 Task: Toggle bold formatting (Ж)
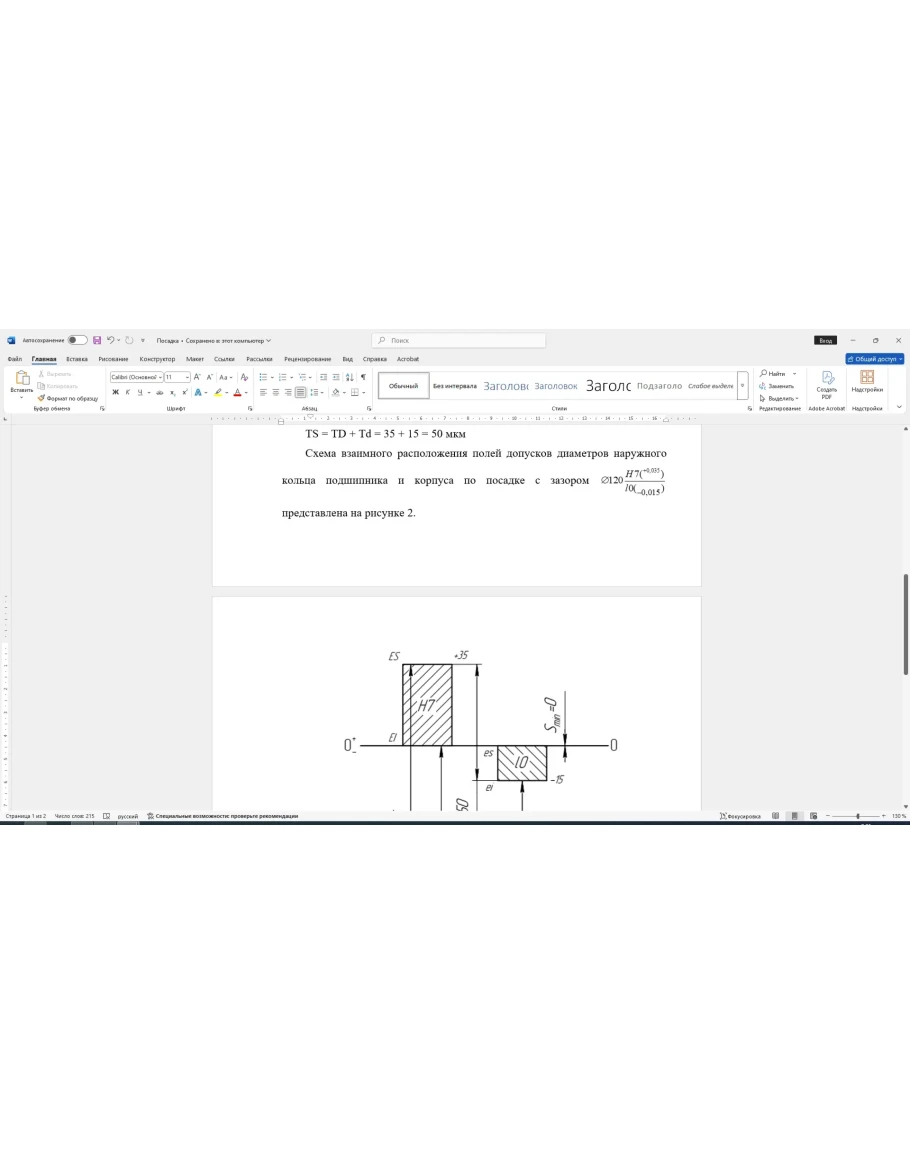click(x=115, y=393)
